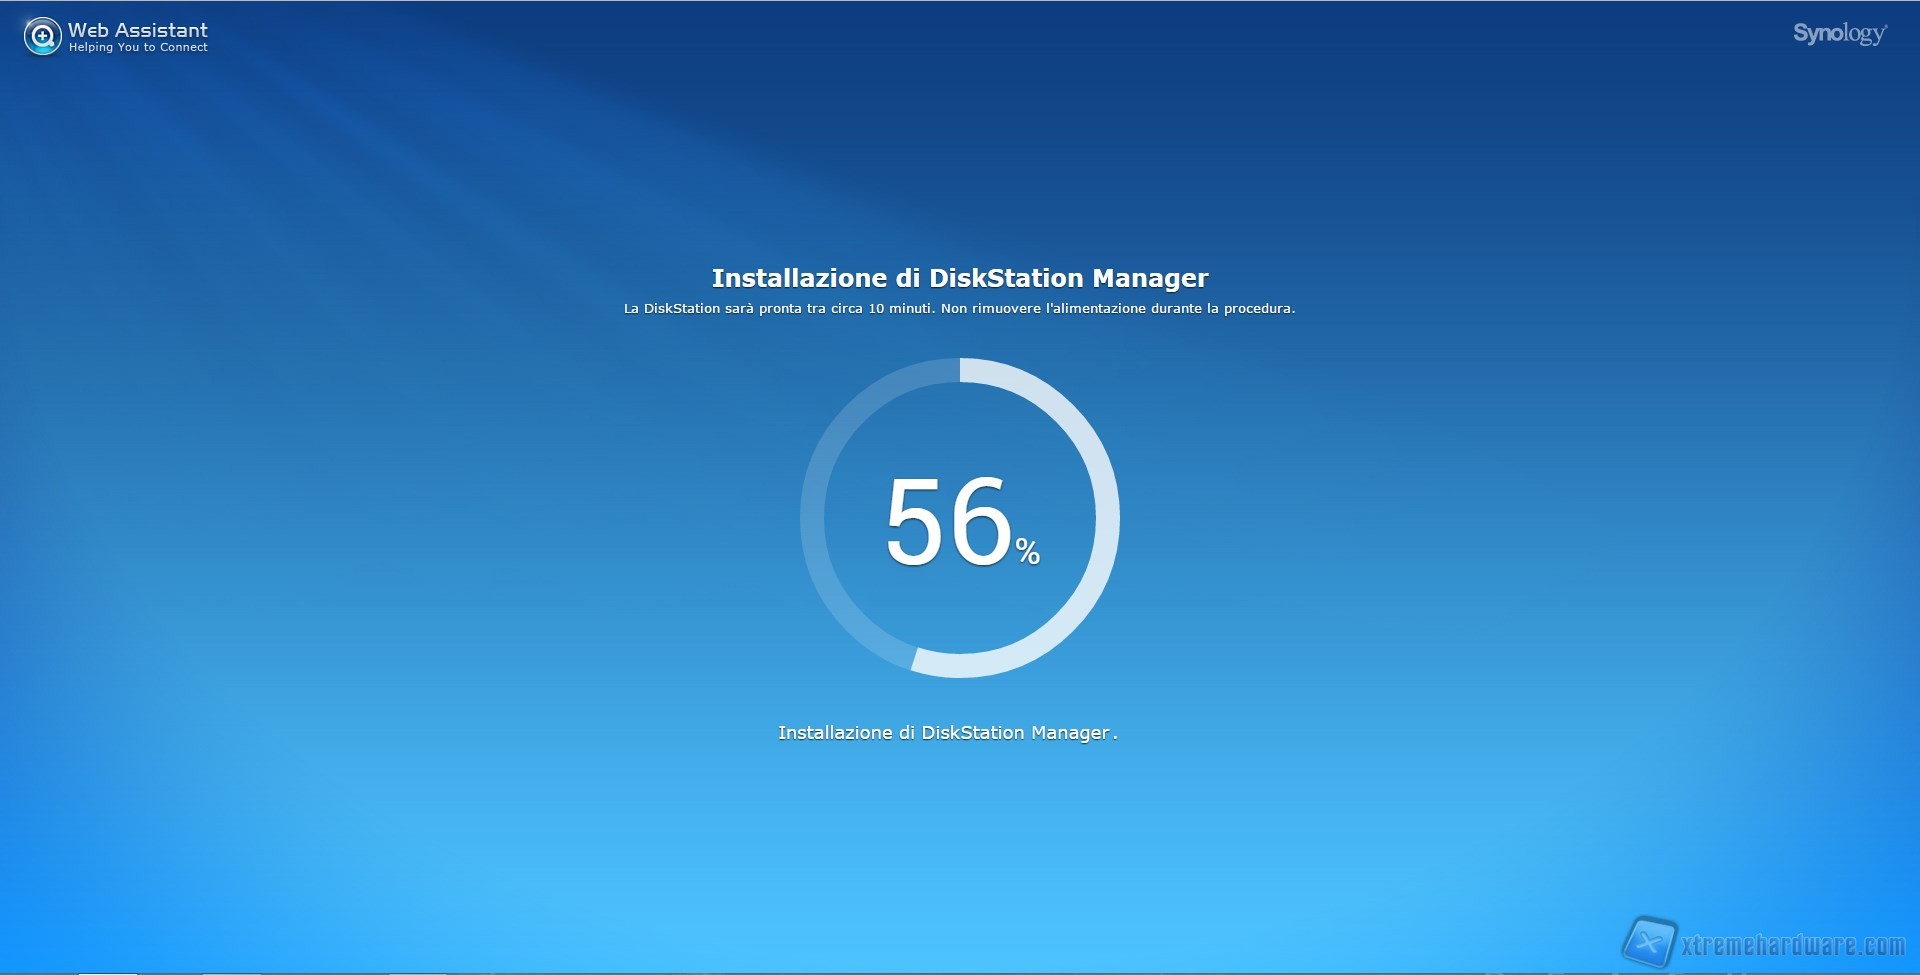
Task: Click the unfilled left side of the progress ring
Action: [x=812, y=518]
